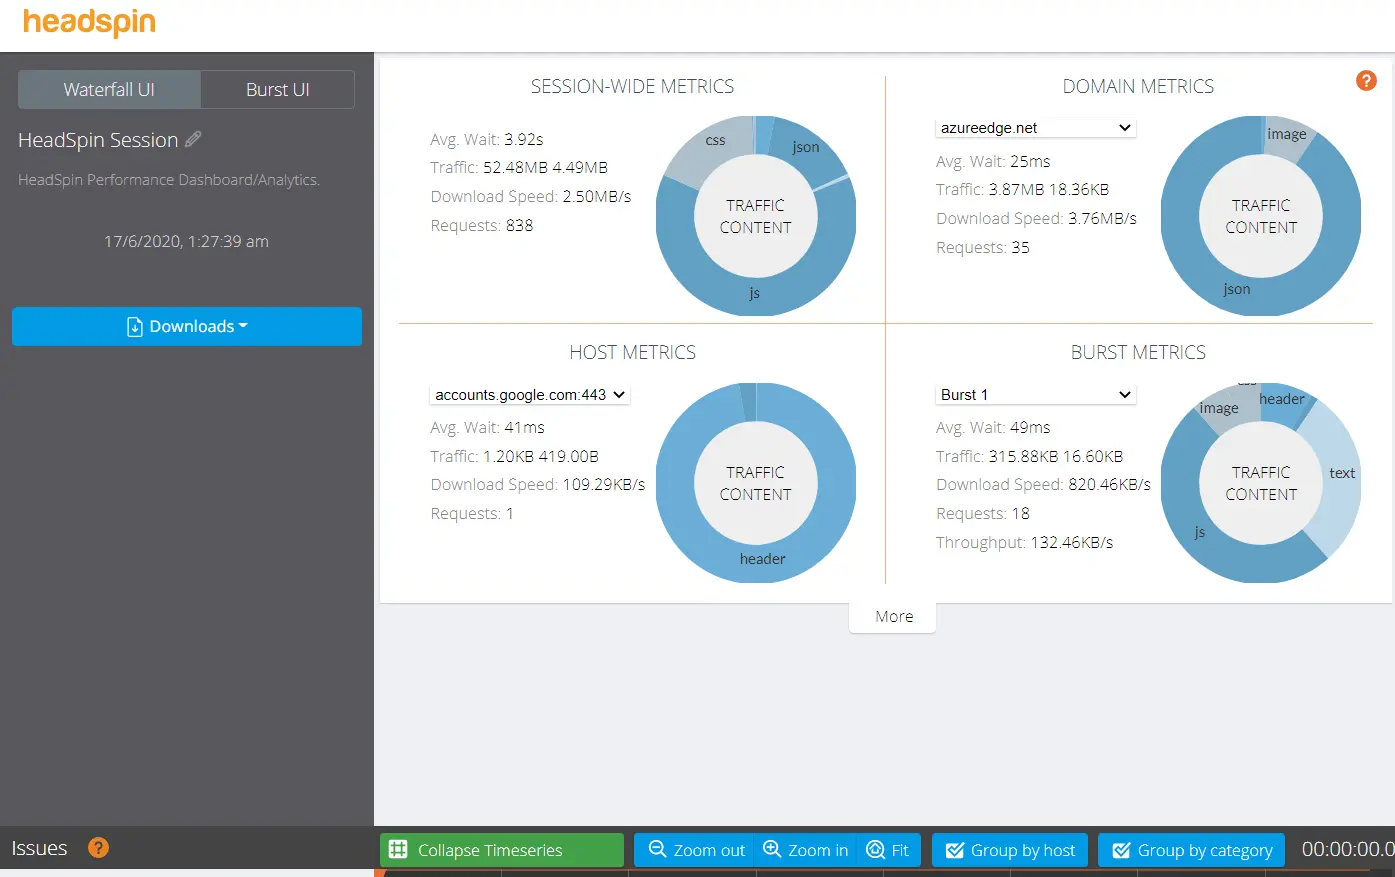Viewport: 1395px width, 877px height.
Task: Toggle Group by host
Action: click(1009, 849)
